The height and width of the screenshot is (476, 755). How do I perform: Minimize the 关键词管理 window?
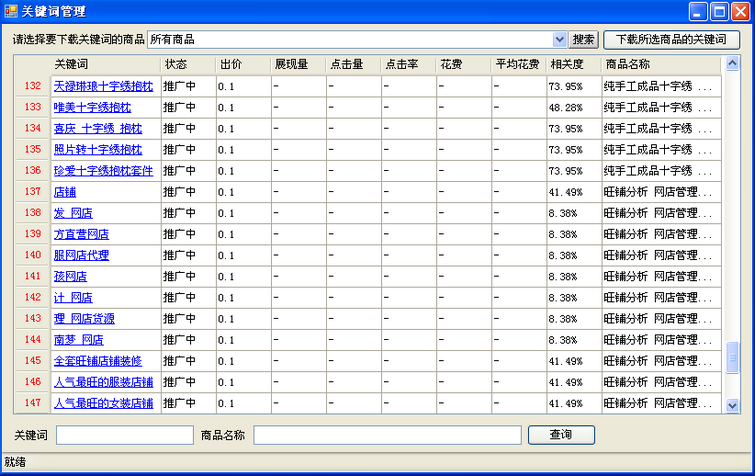pos(698,12)
